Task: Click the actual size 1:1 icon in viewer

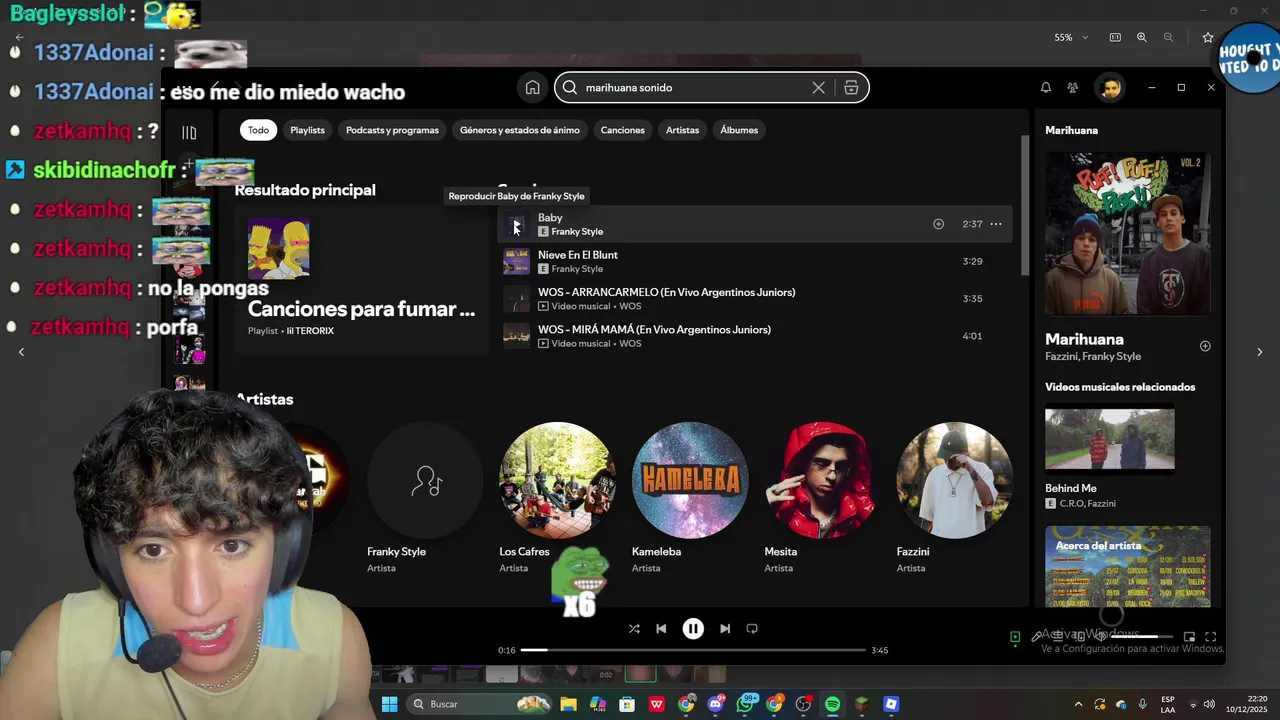Action: 1115,38
